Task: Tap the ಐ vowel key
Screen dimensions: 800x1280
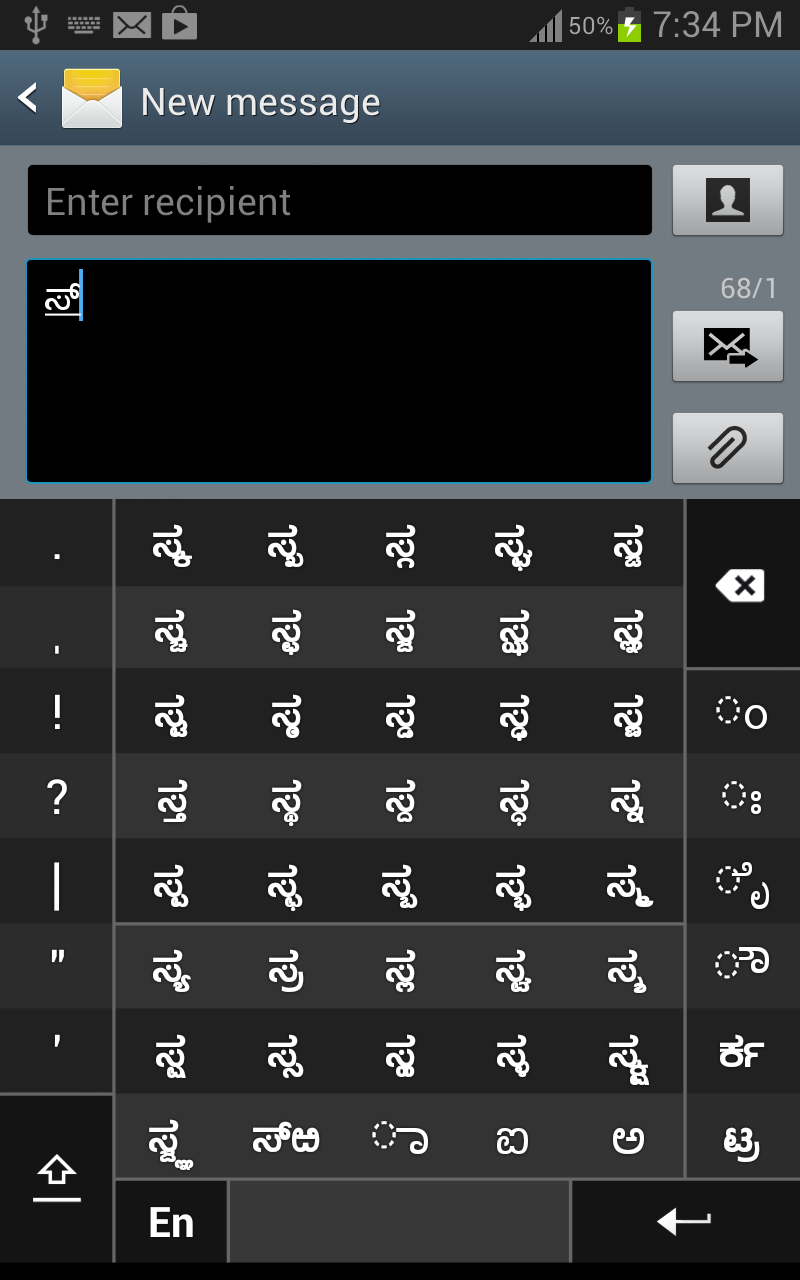Action: tap(513, 1138)
